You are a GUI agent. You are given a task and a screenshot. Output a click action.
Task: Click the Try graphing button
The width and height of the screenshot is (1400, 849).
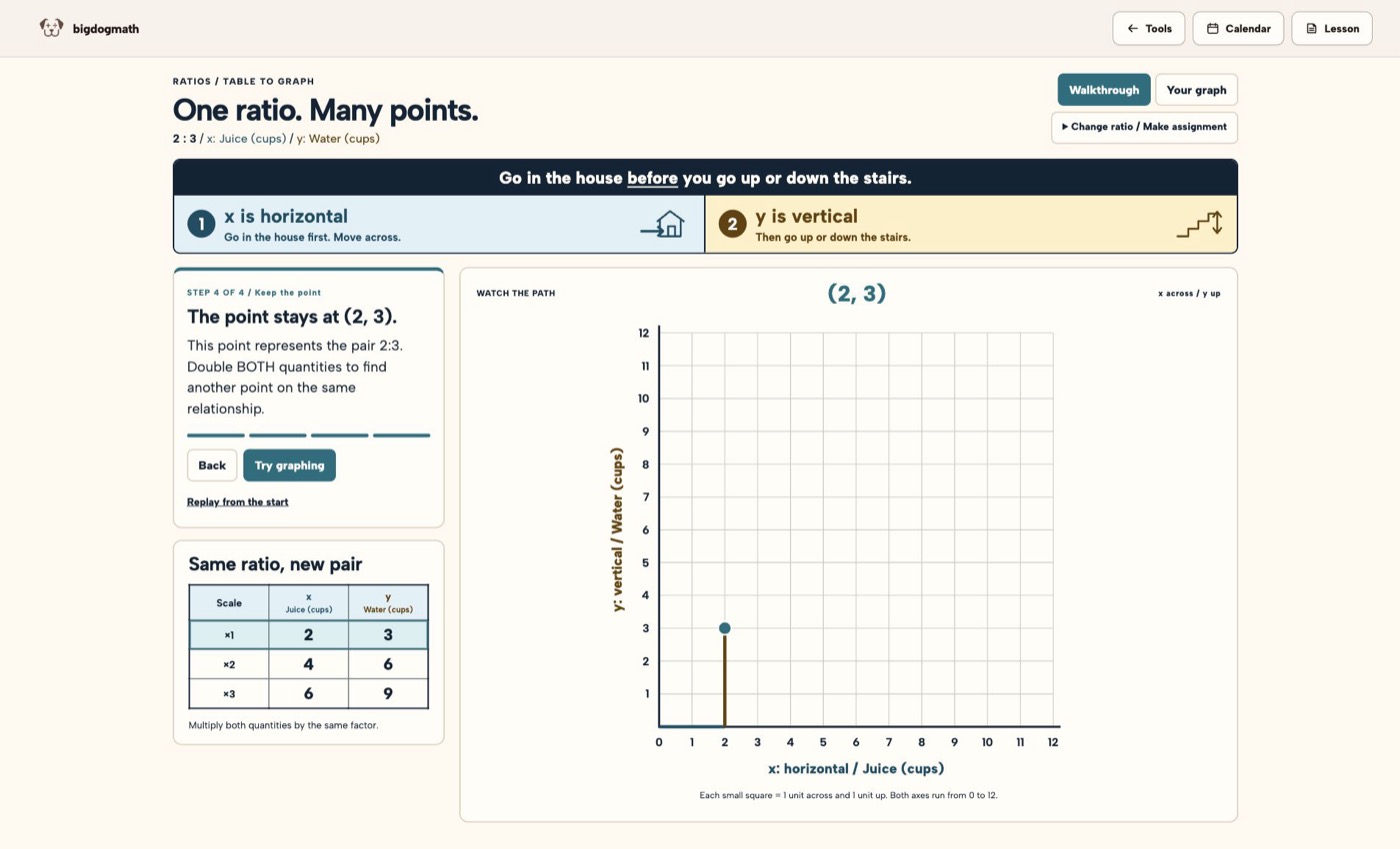click(289, 465)
